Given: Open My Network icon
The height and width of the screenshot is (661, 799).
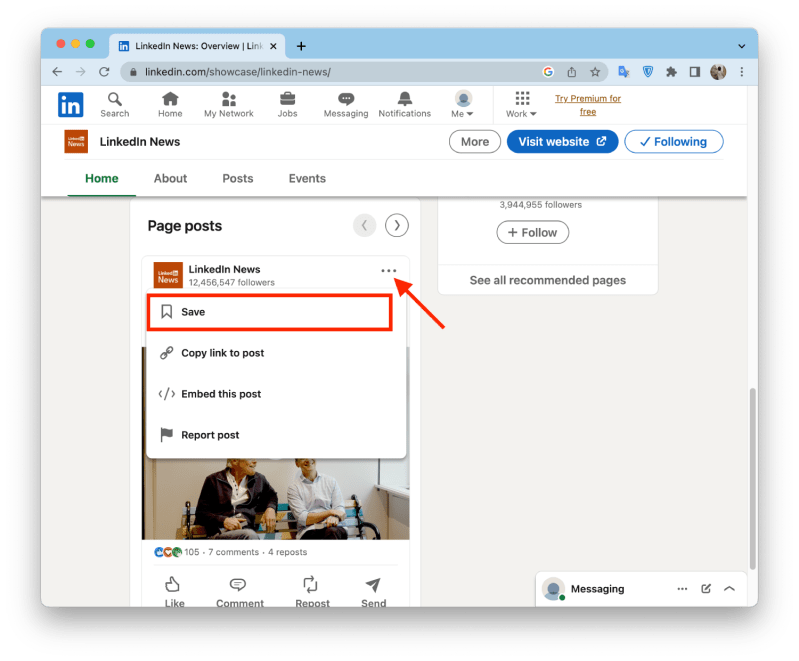Looking at the screenshot, I should [229, 105].
